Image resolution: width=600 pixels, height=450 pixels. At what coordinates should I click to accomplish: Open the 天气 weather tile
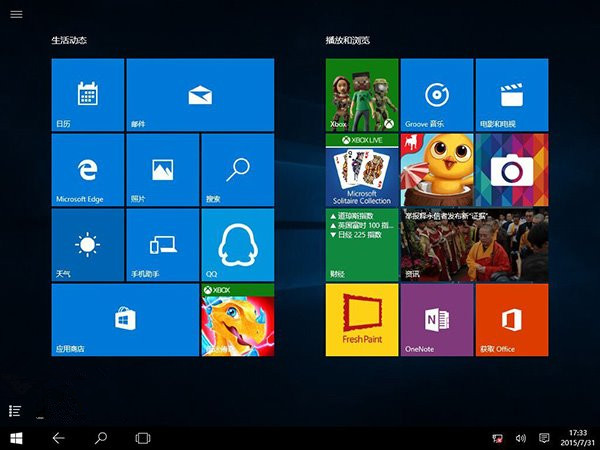[x=88, y=245]
